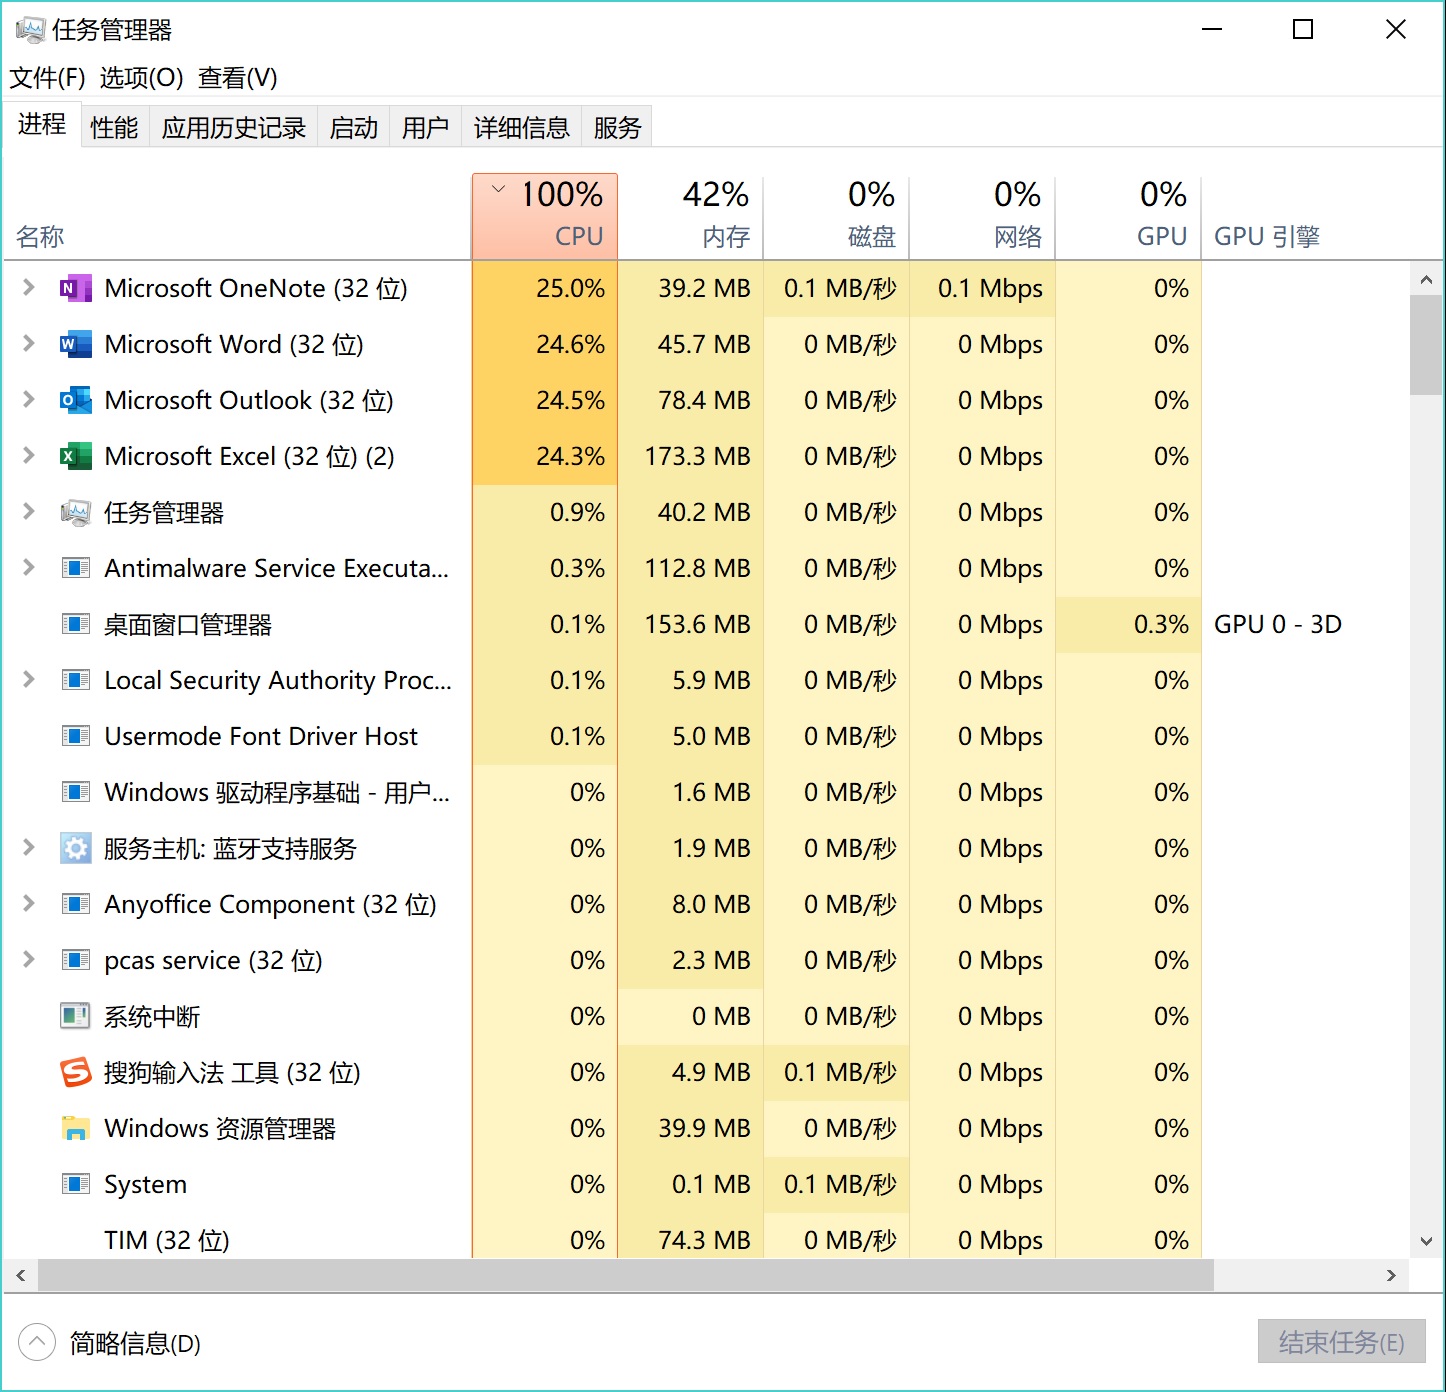
Task: Click the 服务主机 蓝牙支持服务 gear icon
Action: [74, 848]
